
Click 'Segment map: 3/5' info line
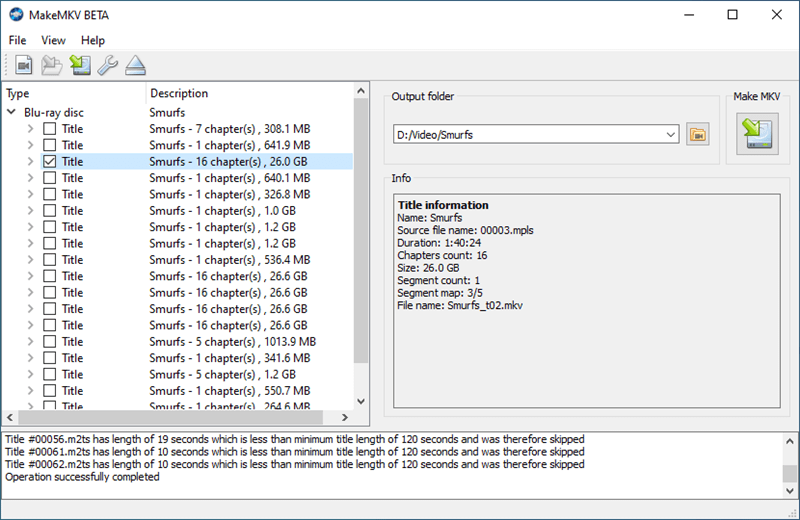[440, 293]
